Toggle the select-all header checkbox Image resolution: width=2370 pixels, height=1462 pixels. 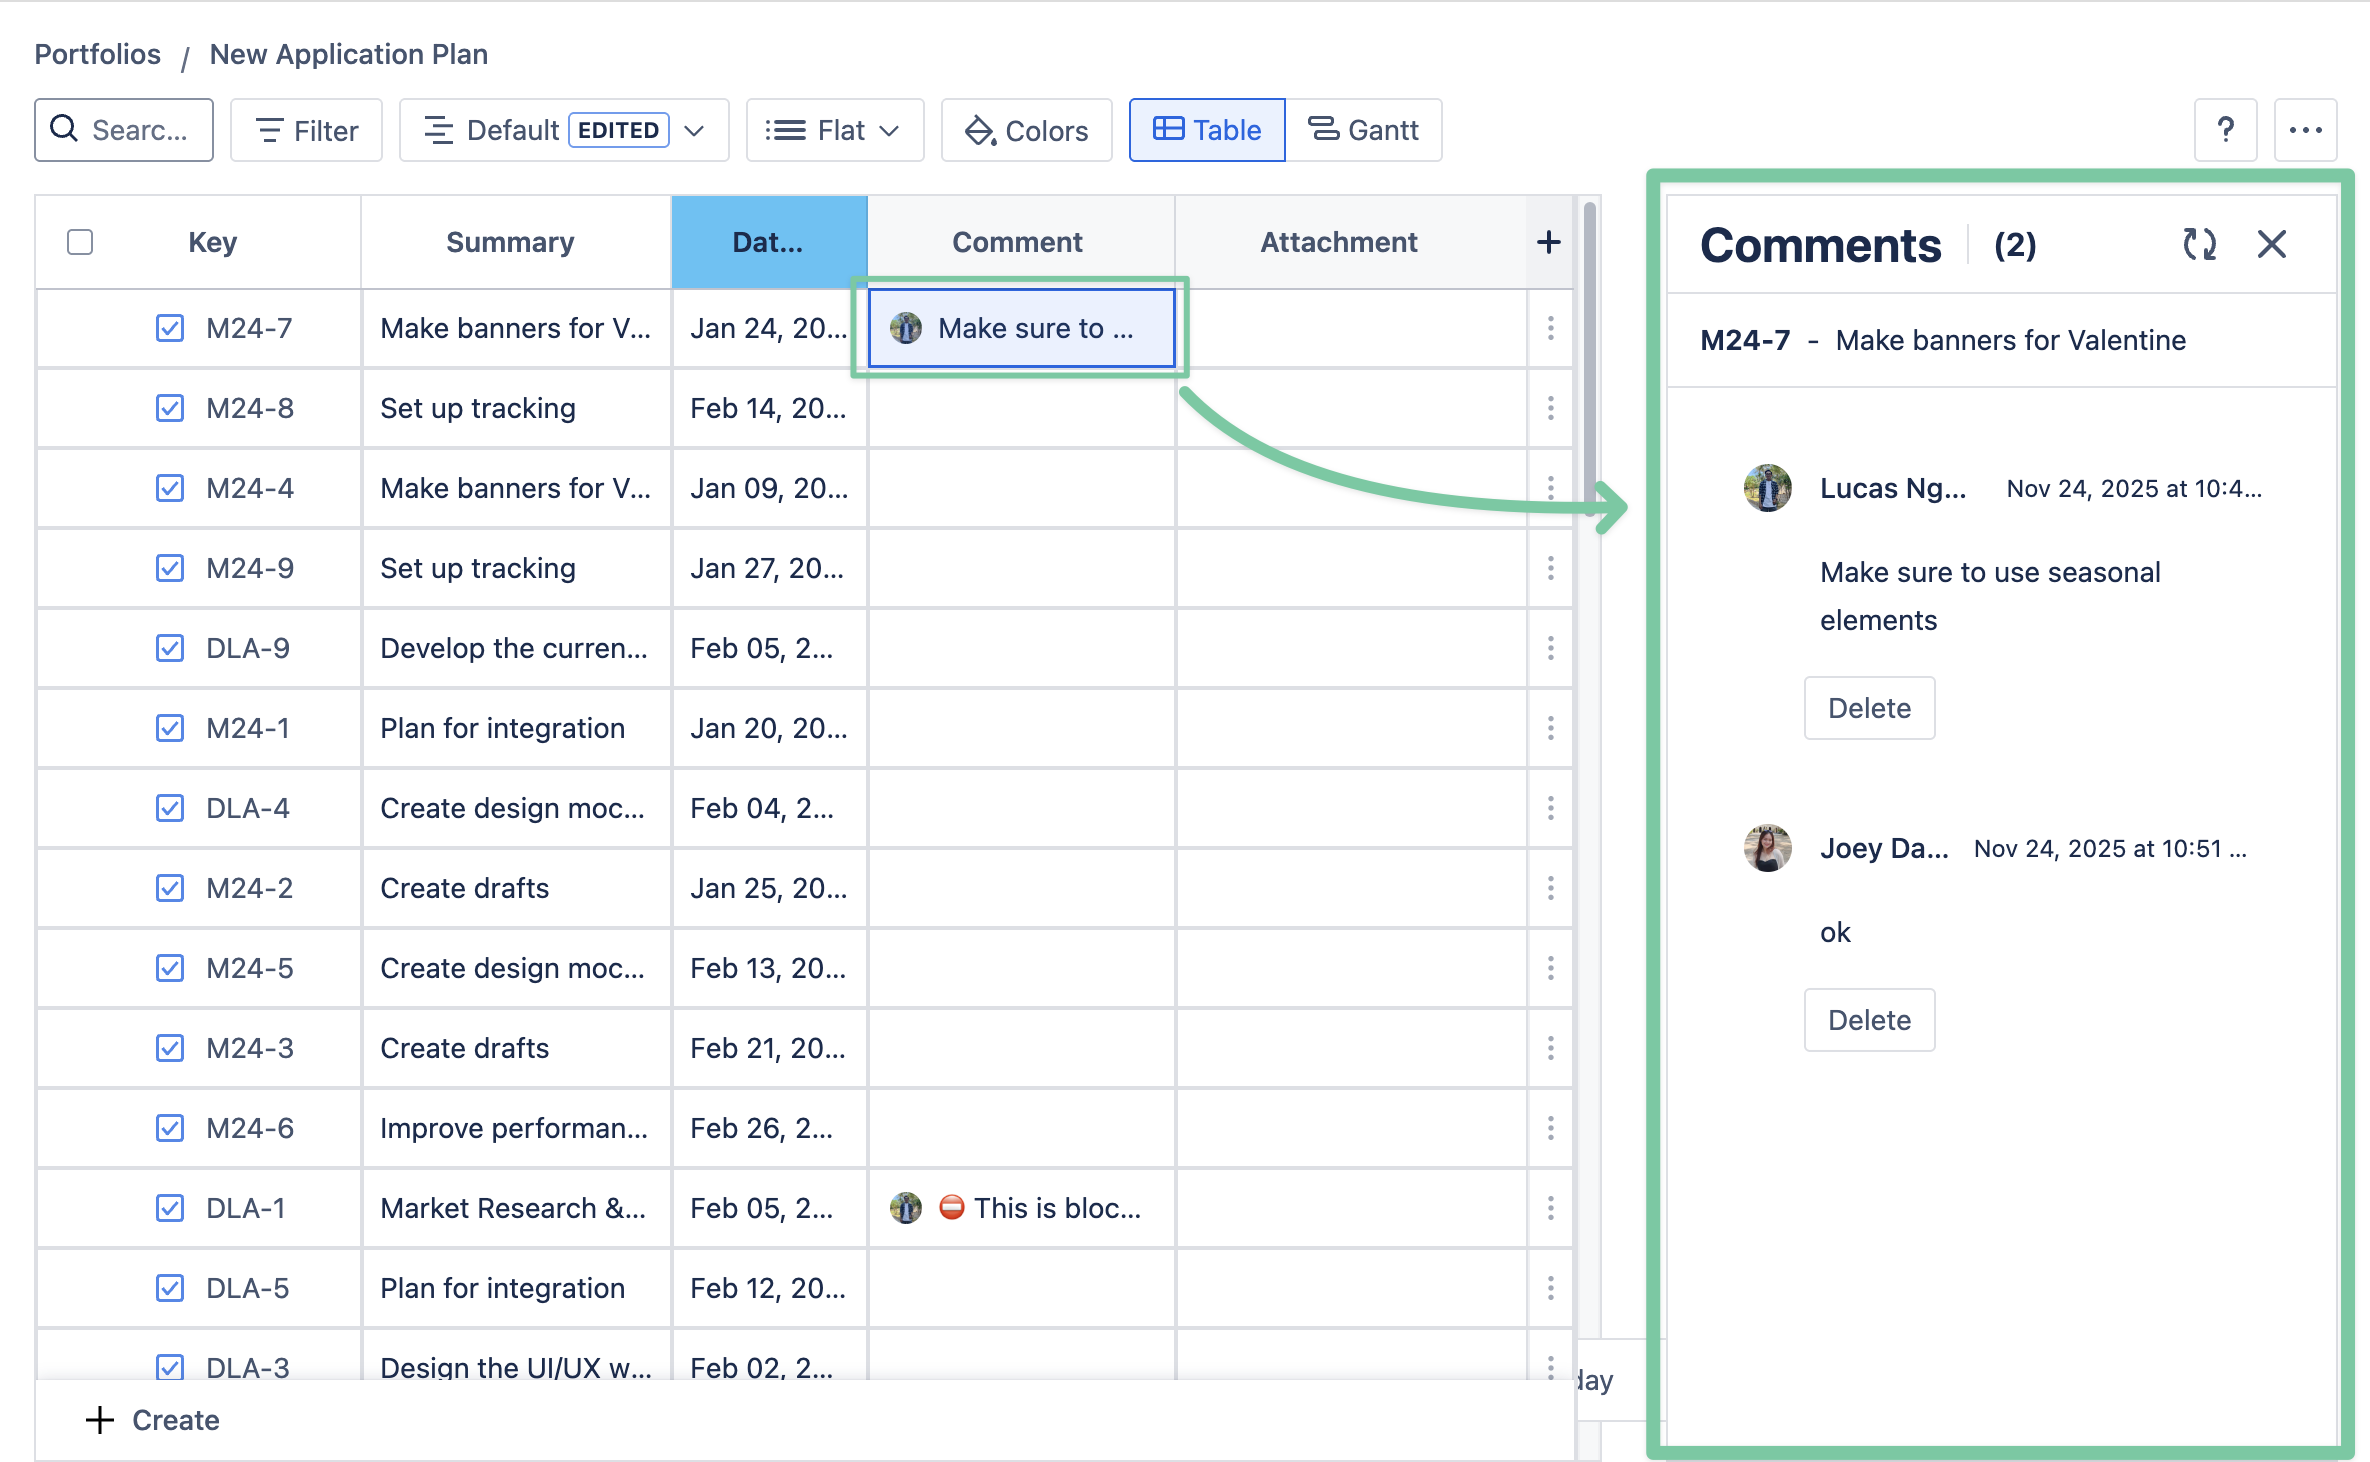coord(80,242)
